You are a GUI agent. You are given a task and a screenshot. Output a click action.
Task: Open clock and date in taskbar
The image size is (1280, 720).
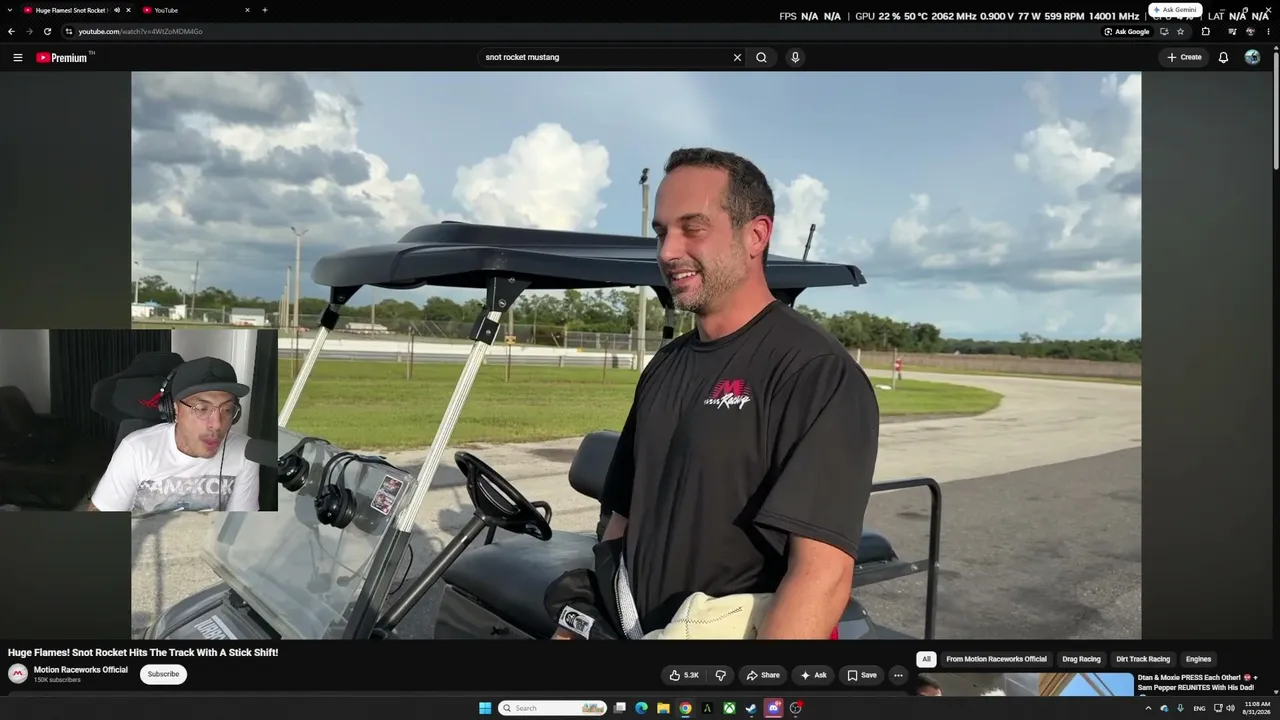pos(1257,708)
